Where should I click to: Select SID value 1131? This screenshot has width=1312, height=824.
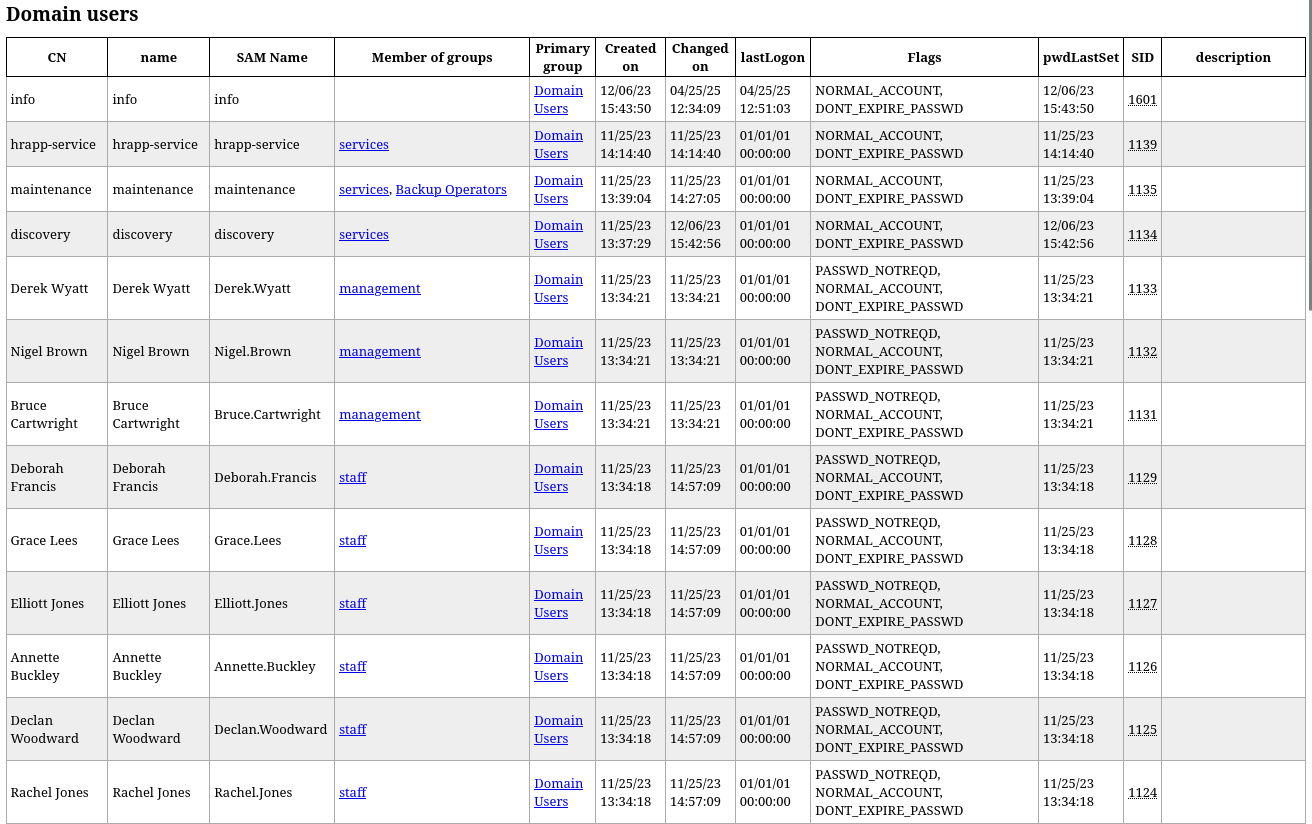point(1142,414)
